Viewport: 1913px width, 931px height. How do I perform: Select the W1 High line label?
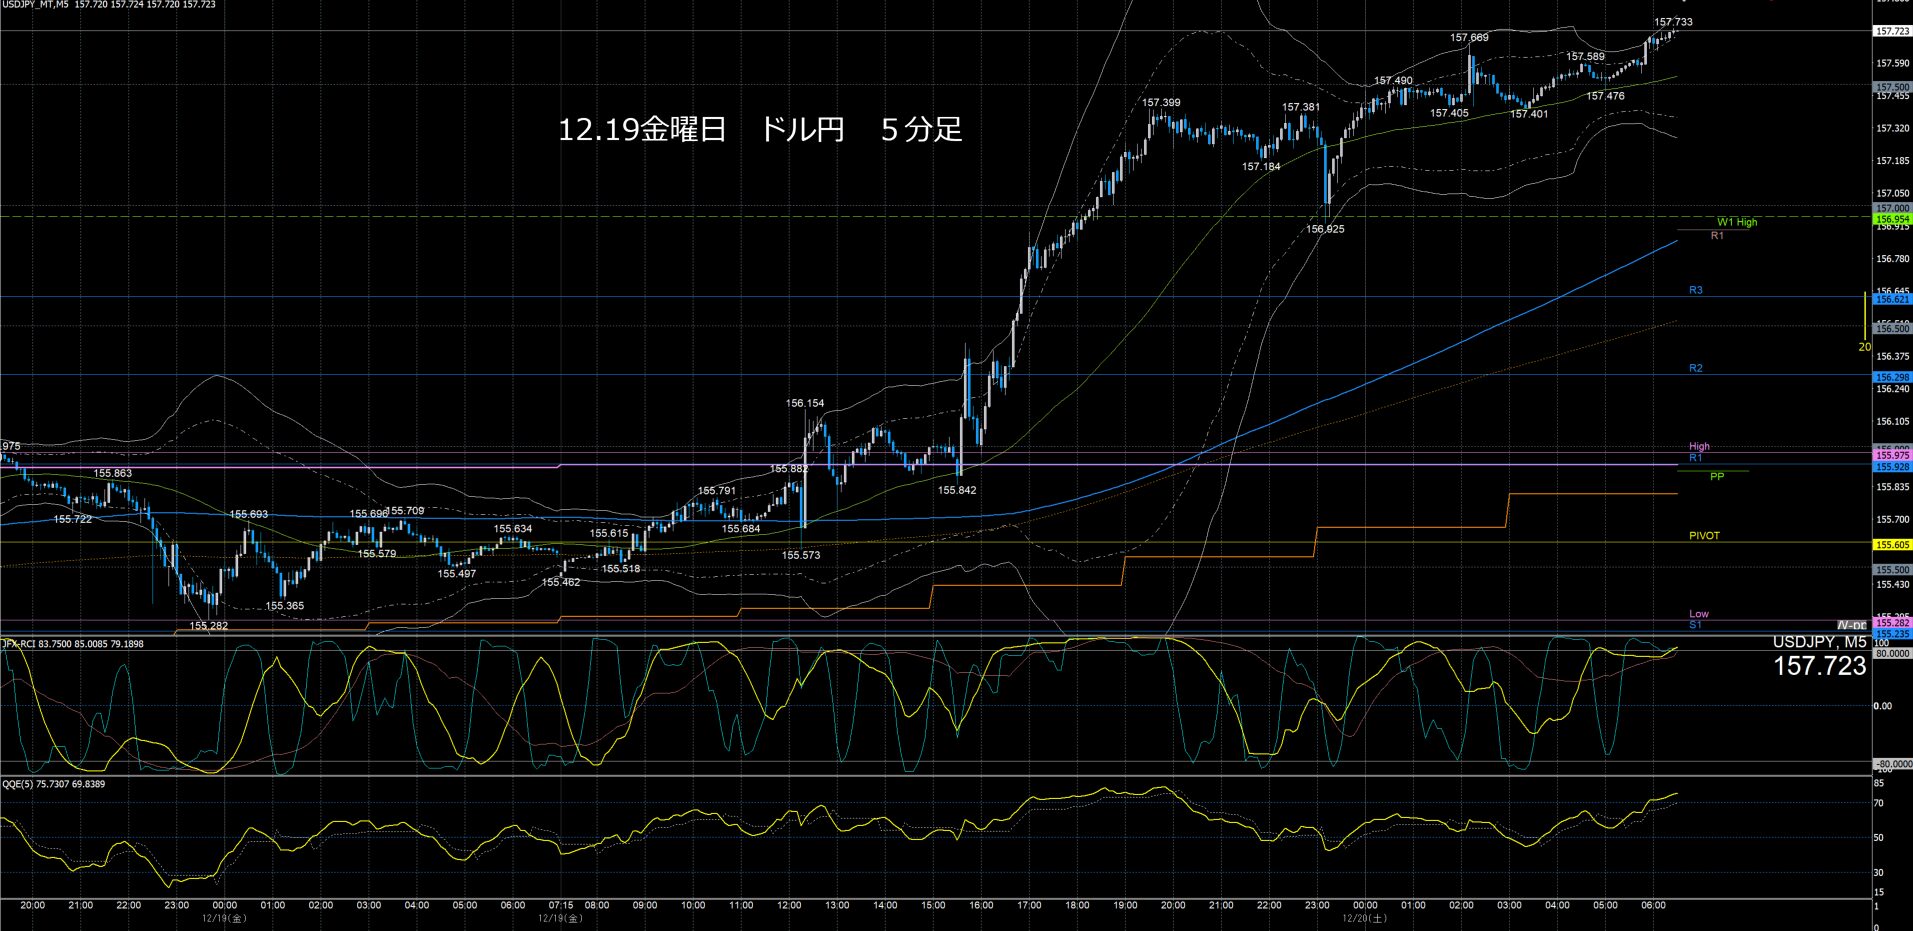(1737, 222)
